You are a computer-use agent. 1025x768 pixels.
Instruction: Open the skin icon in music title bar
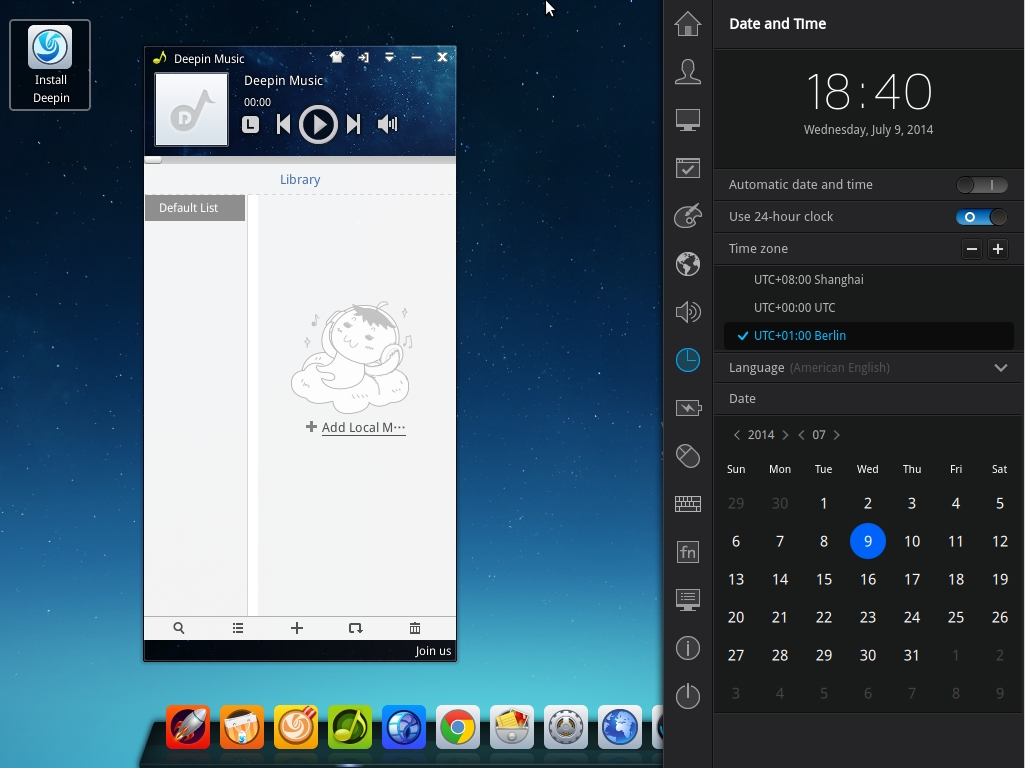(x=337, y=58)
